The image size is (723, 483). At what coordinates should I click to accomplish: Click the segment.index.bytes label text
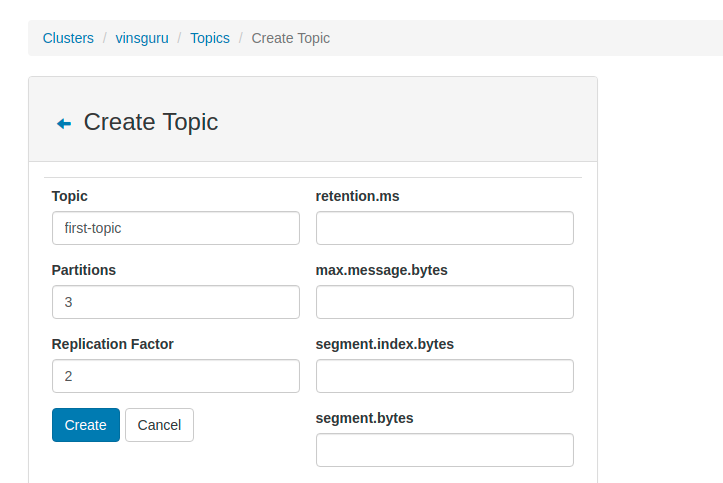click(x=384, y=344)
